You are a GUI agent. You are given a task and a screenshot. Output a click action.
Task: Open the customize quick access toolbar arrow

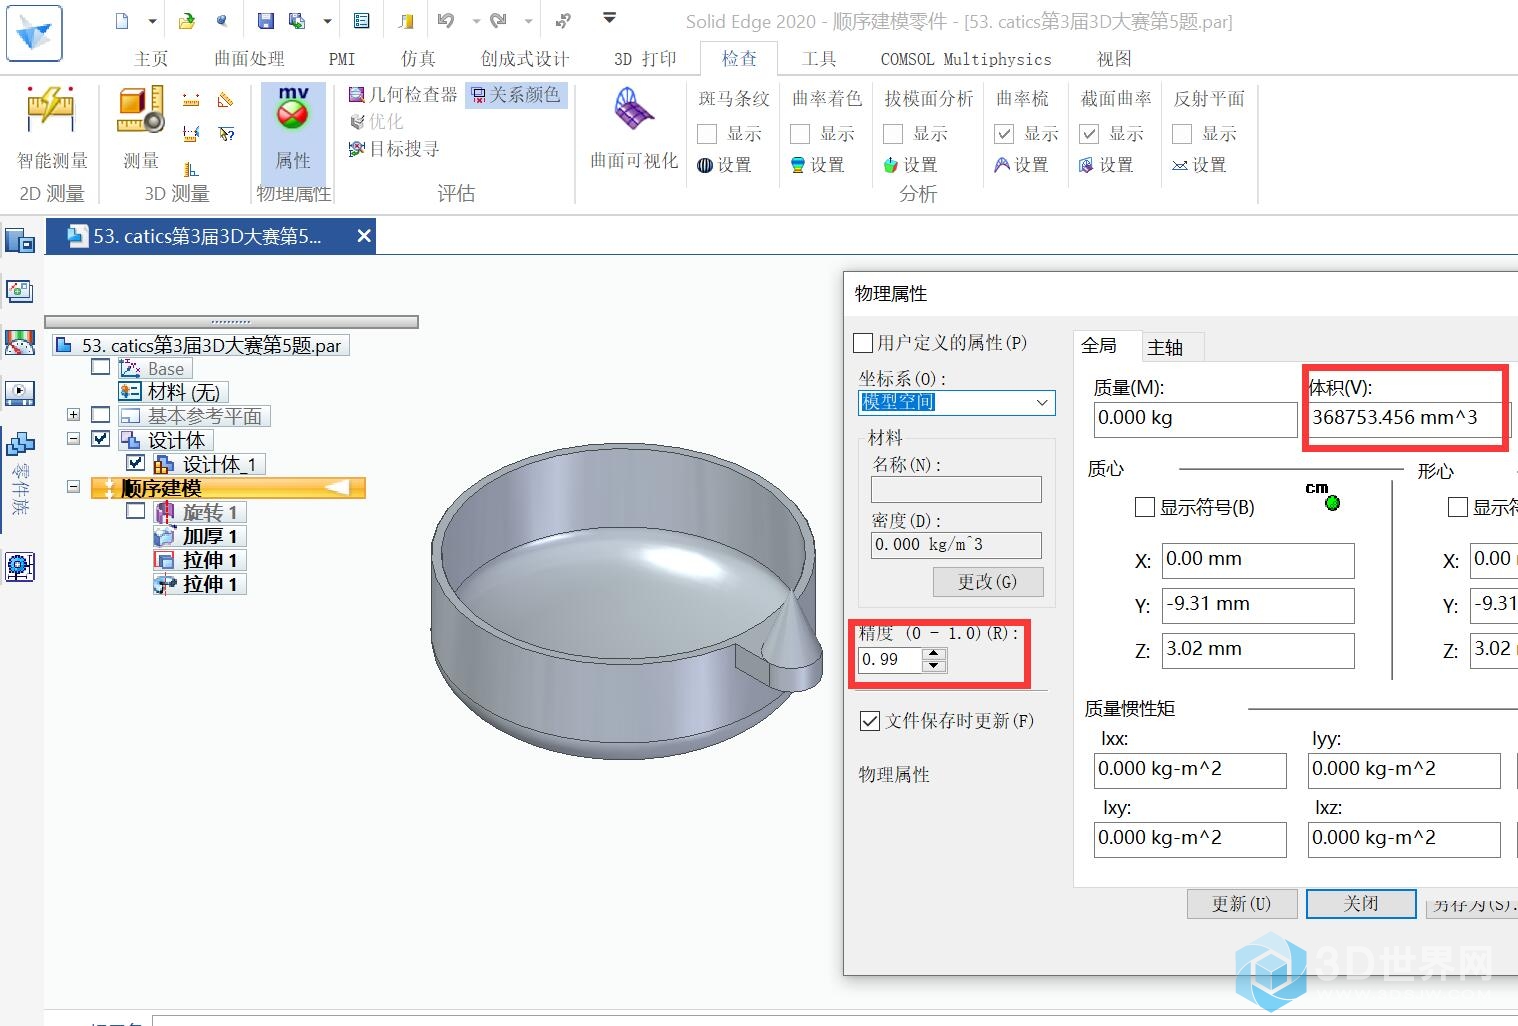tap(609, 18)
